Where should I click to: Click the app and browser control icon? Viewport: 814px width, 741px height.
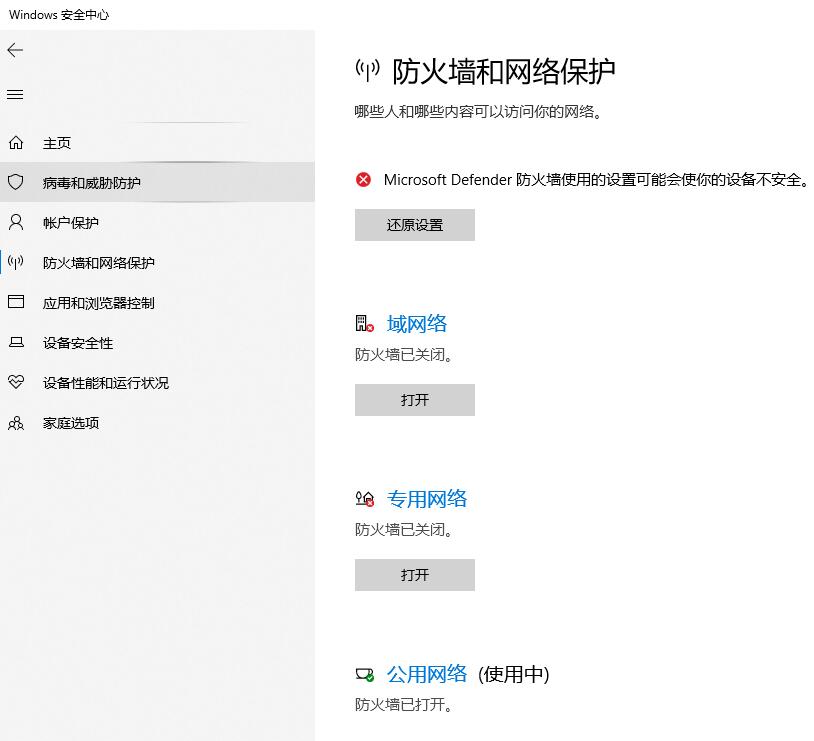[x=15, y=302]
